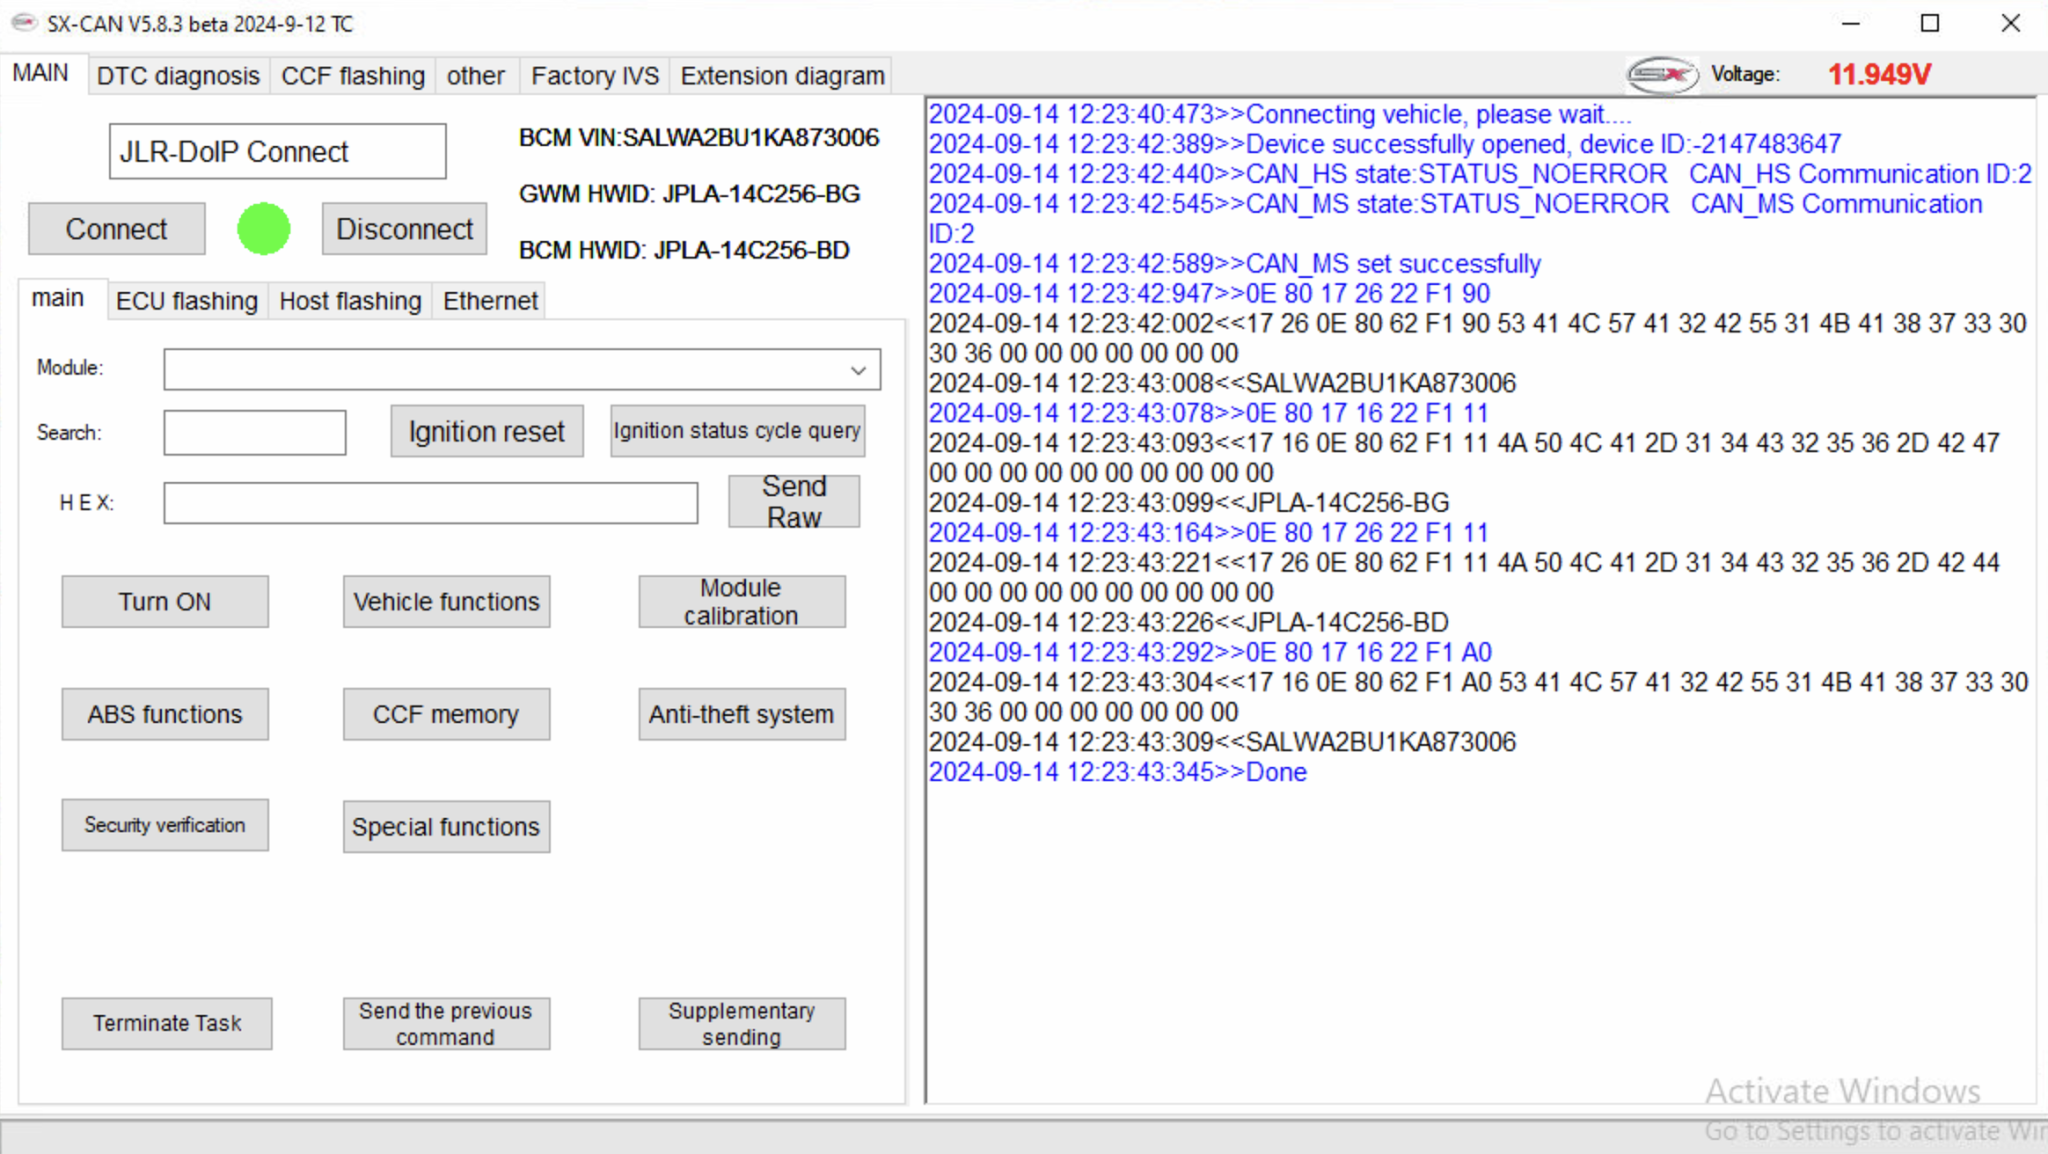The width and height of the screenshot is (2048, 1154).
Task: Select the JLR-DoIP Connect combo box
Action: point(277,152)
